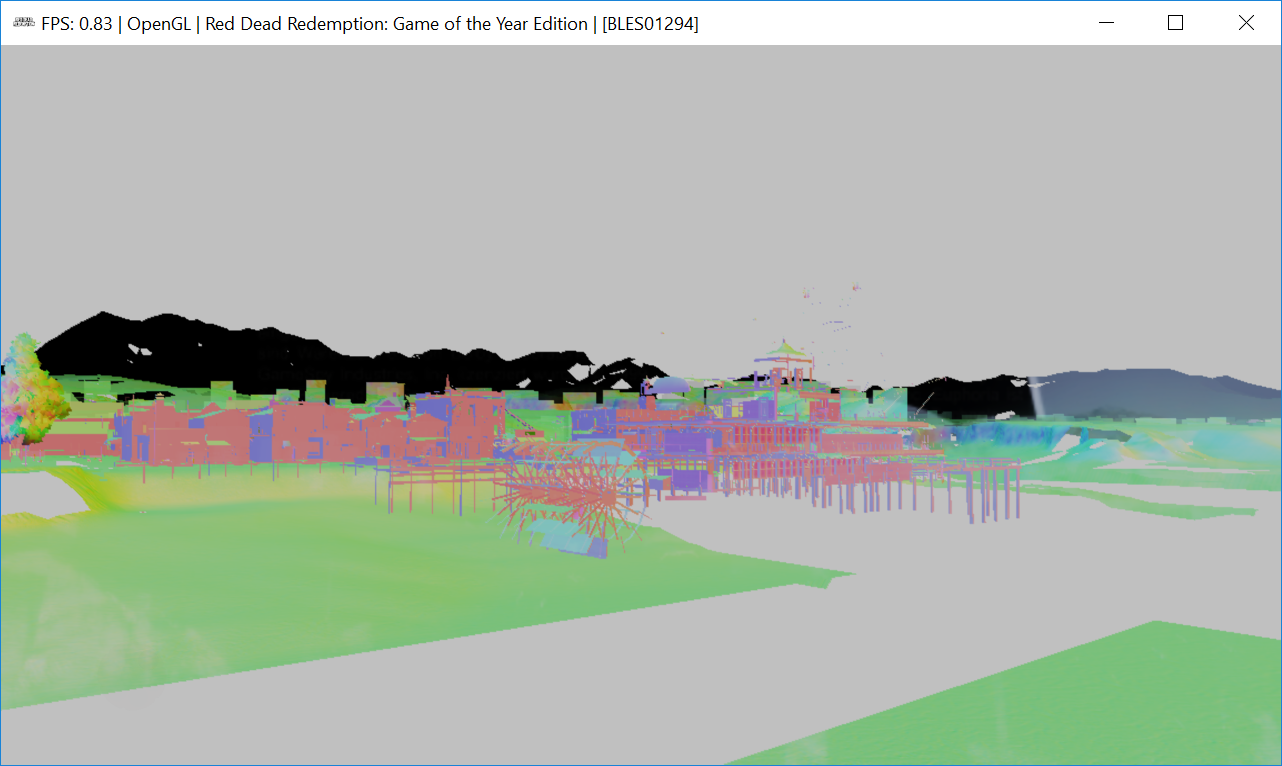The width and height of the screenshot is (1282, 766).
Task: Click the [BLES01294] serial in title bar
Action: point(650,24)
